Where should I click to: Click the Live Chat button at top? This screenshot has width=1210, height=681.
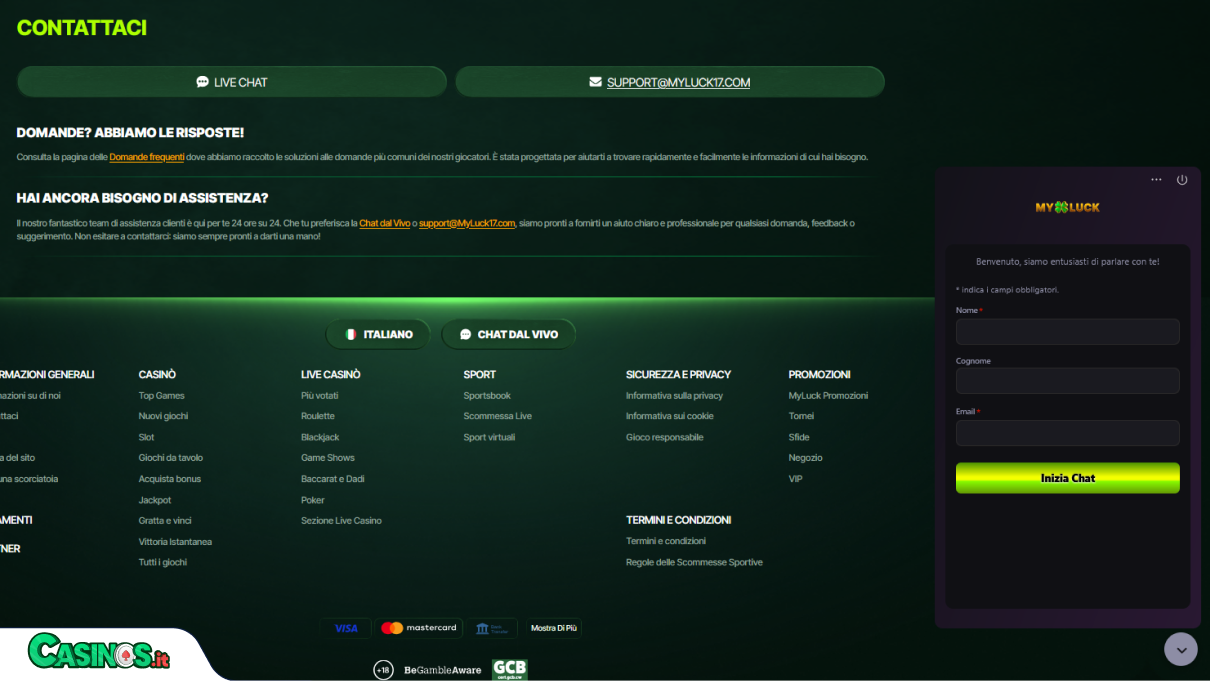click(232, 82)
